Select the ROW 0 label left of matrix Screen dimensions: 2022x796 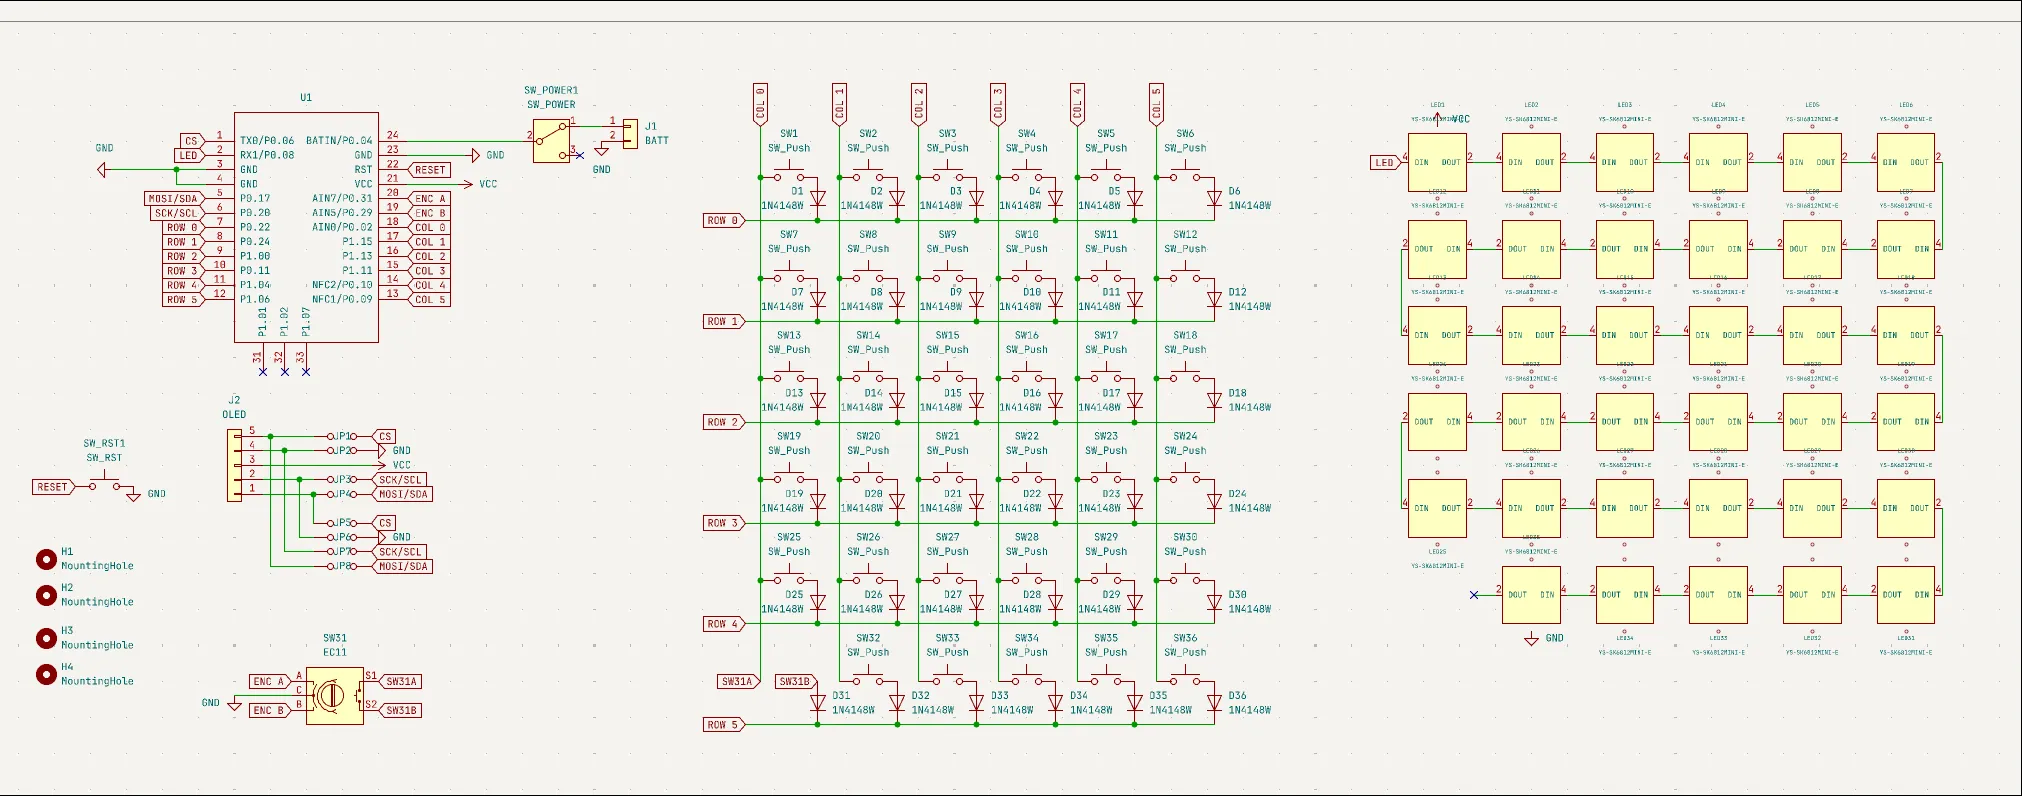click(x=723, y=221)
